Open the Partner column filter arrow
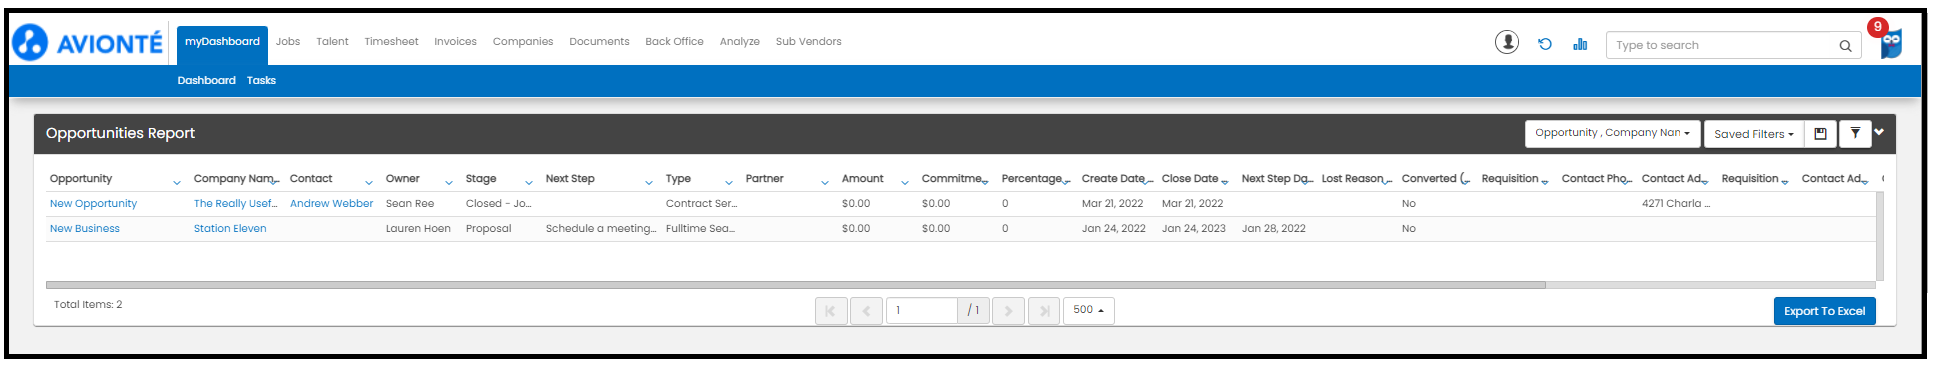 point(825,182)
